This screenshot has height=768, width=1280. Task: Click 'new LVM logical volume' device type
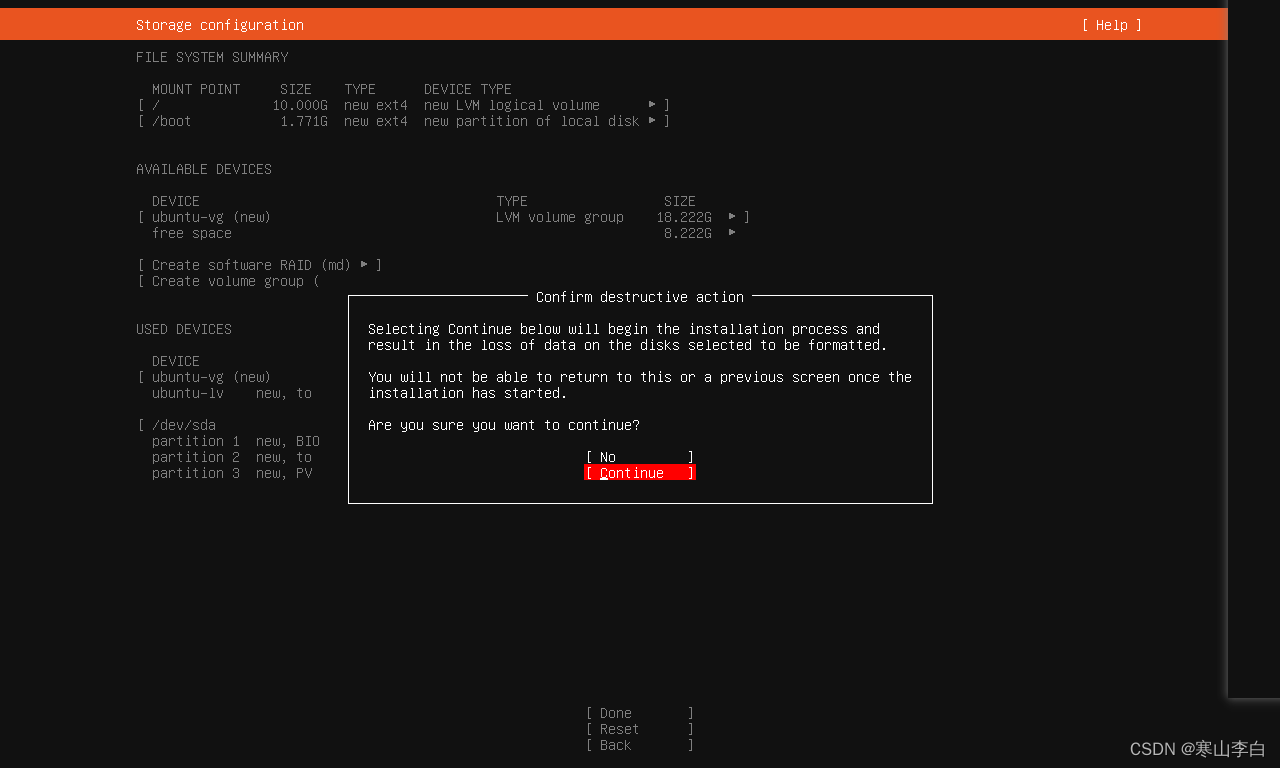coord(512,105)
